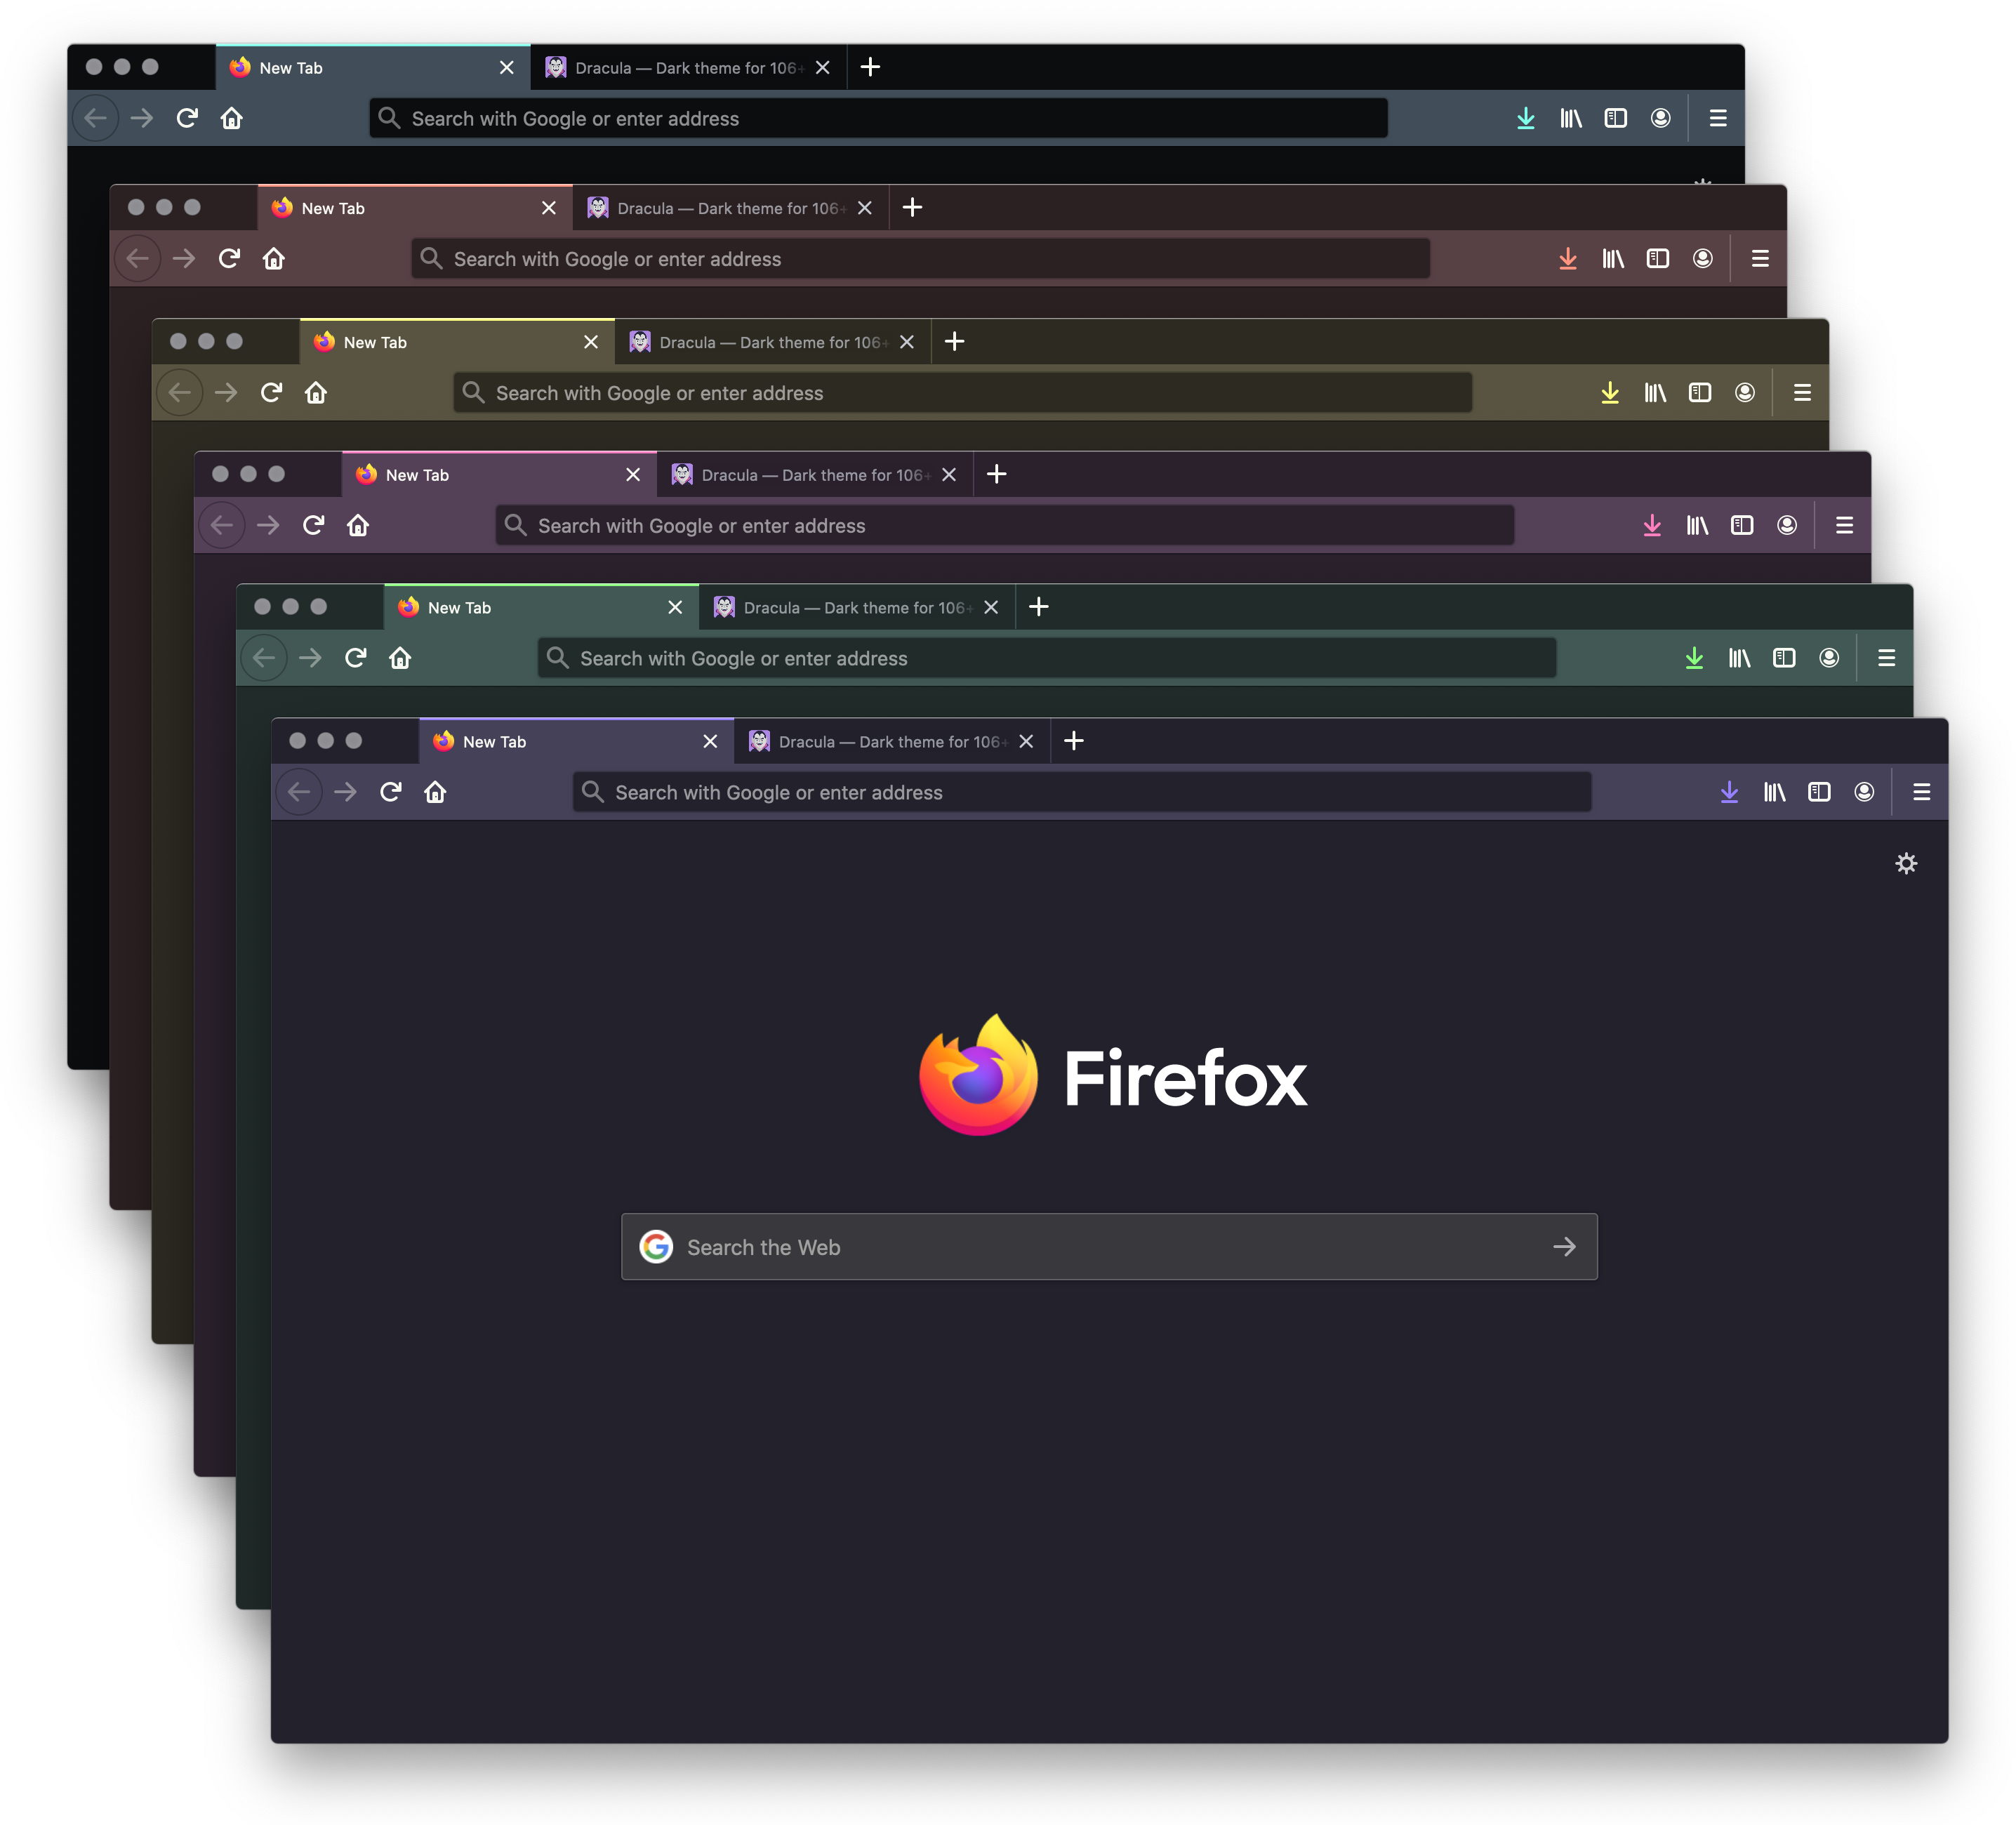2016x1825 pixels.
Task: Open hamburger menu in the green window
Action: click(1886, 658)
